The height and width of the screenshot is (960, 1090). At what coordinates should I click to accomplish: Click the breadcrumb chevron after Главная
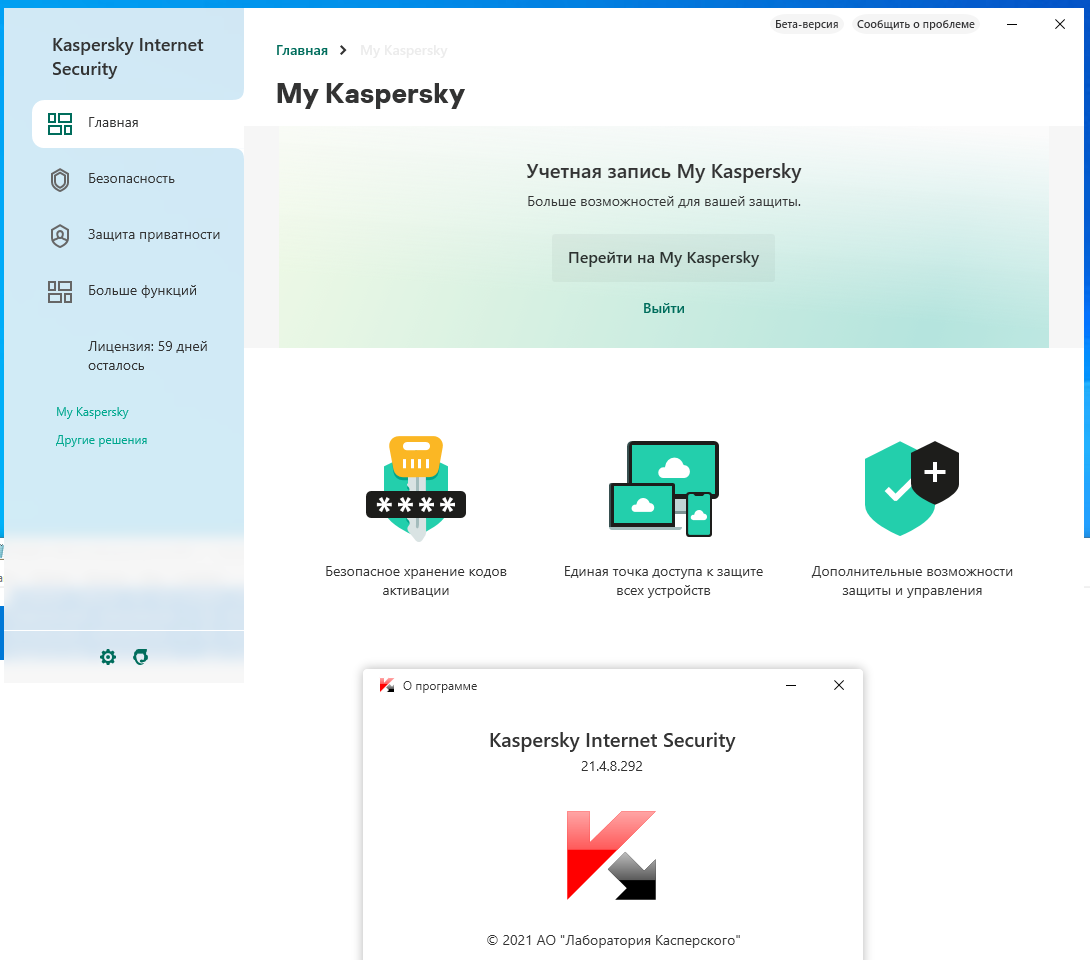[x=343, y=50]
